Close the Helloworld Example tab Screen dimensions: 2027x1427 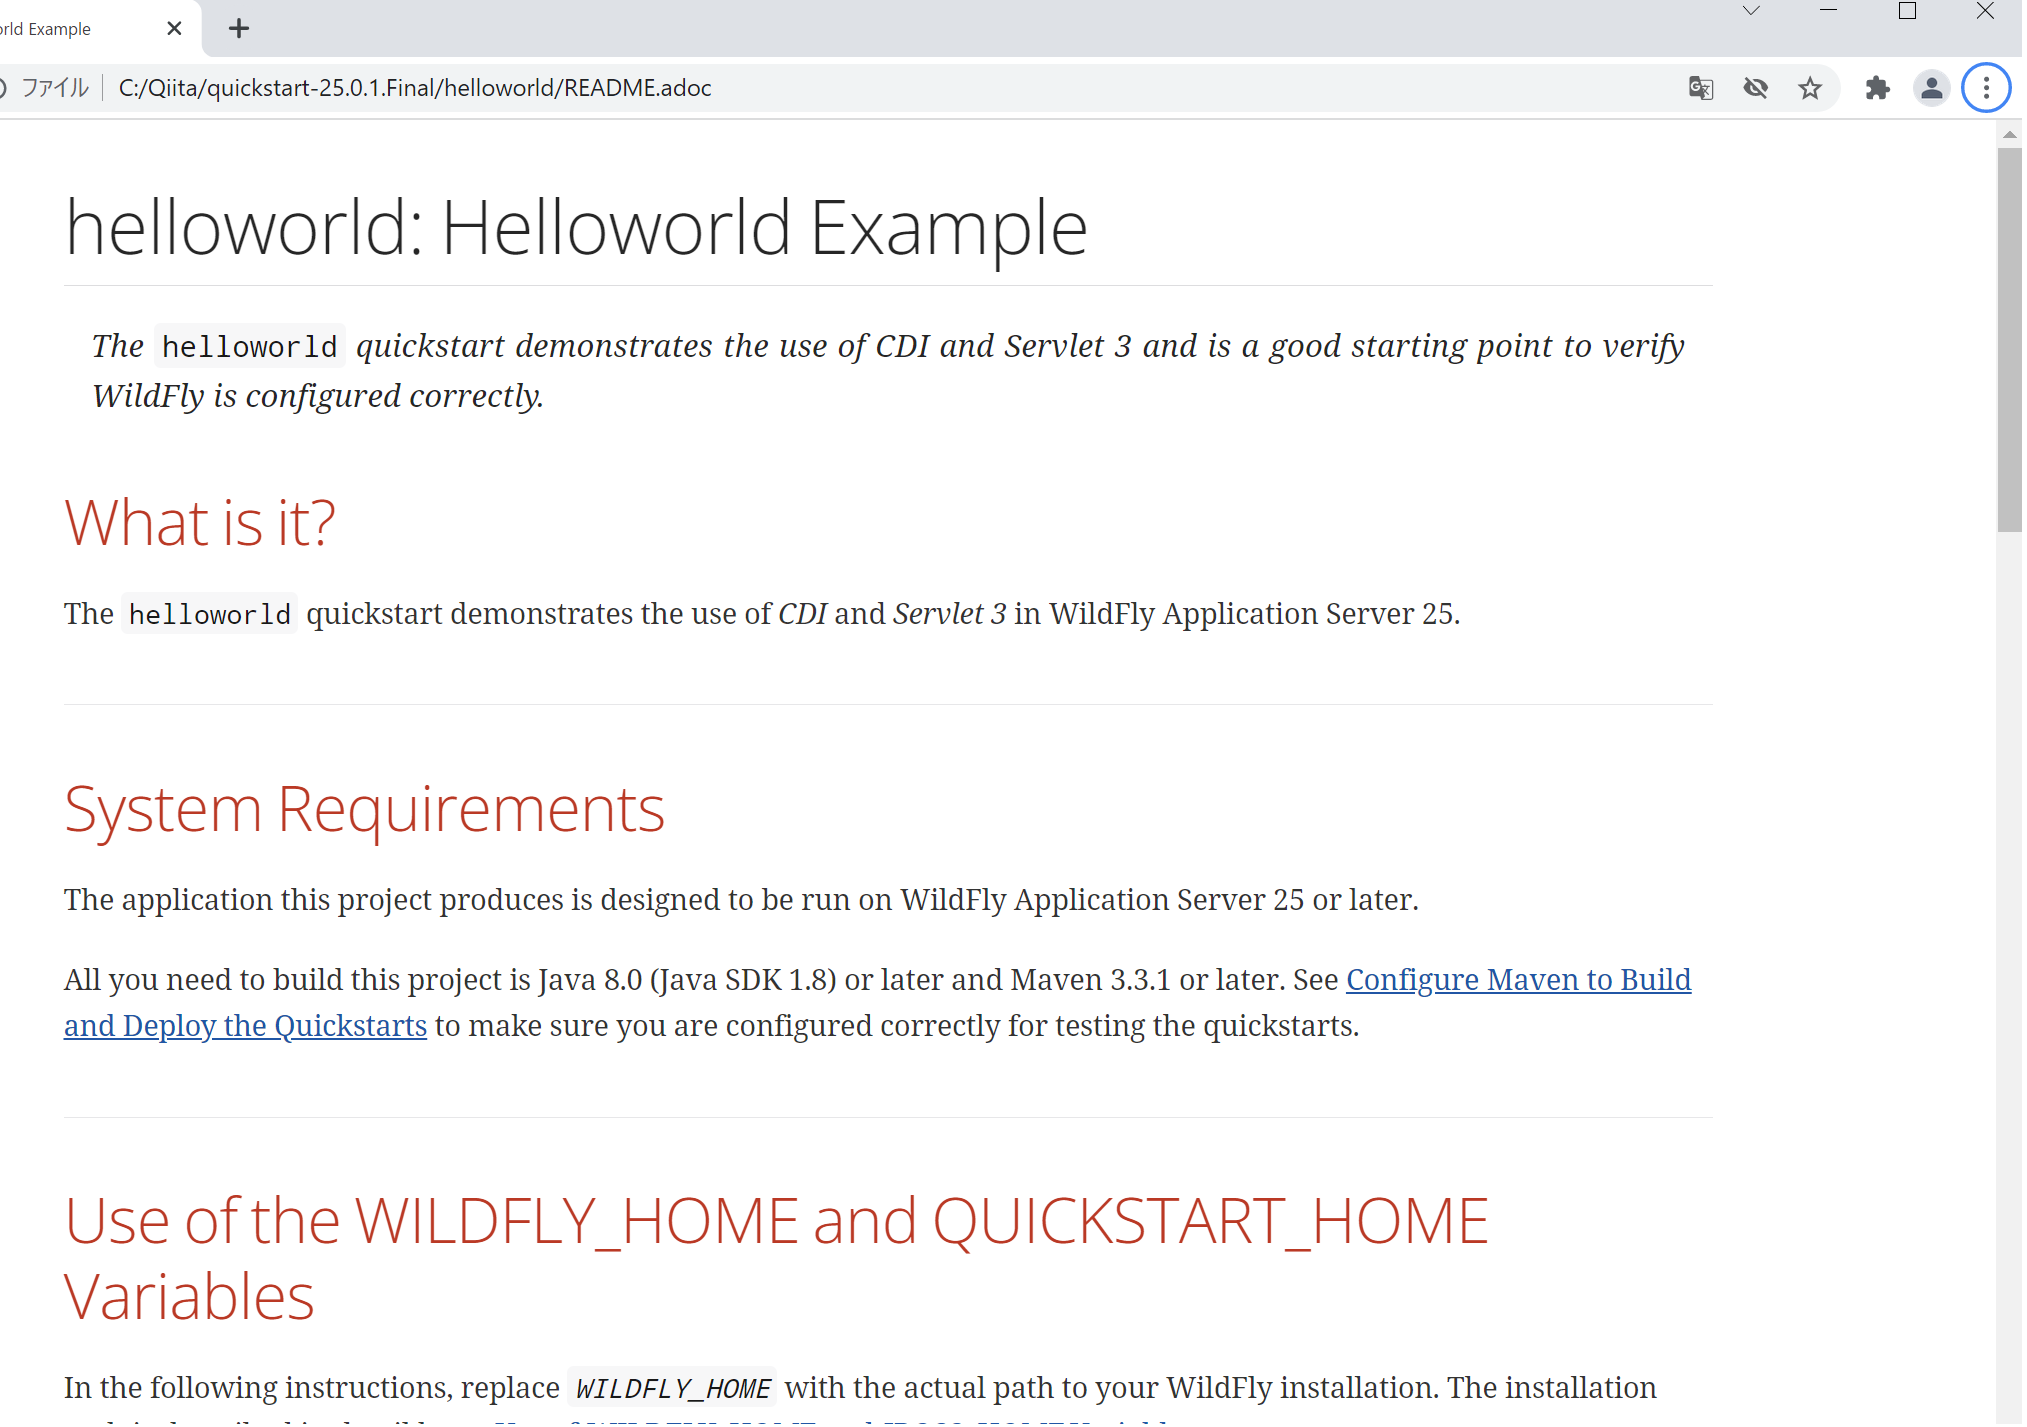tap(175, 28)
